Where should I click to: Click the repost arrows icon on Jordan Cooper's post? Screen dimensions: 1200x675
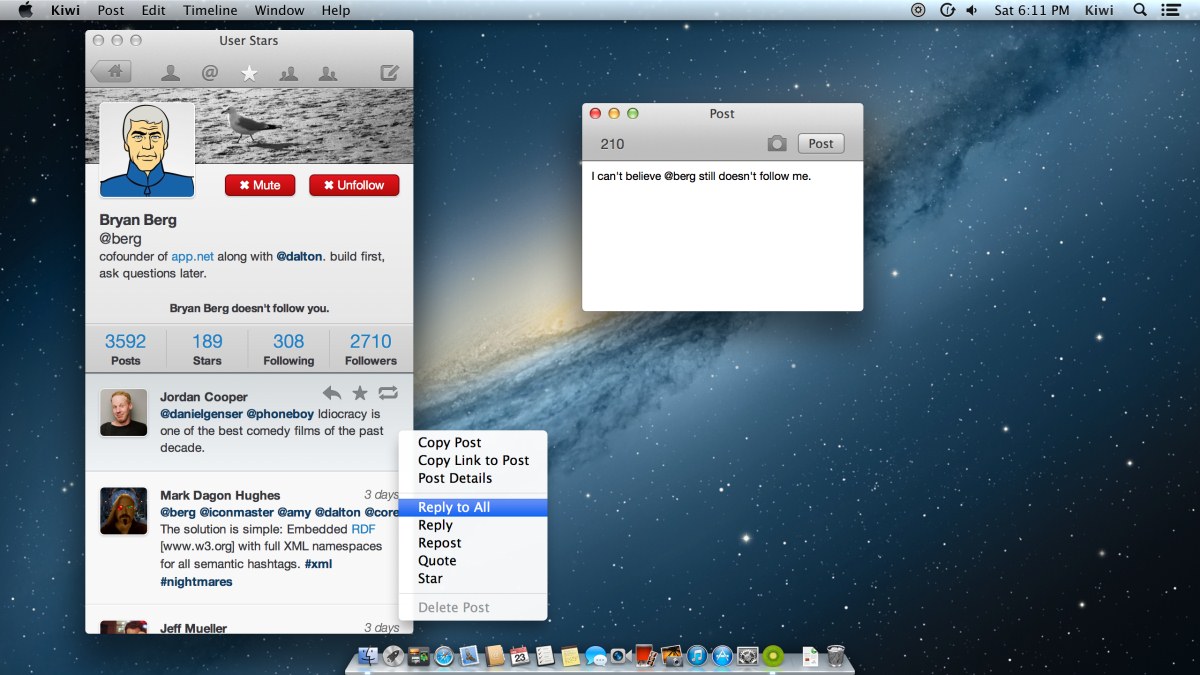[388, 393]
